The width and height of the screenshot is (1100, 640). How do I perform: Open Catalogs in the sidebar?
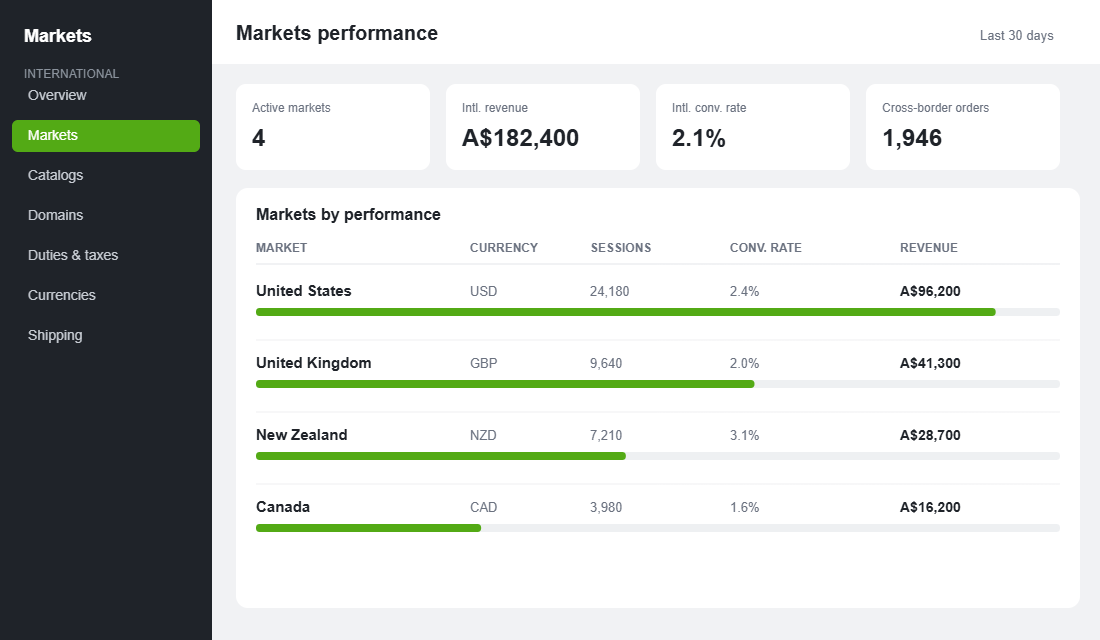(x=106, y=175)
